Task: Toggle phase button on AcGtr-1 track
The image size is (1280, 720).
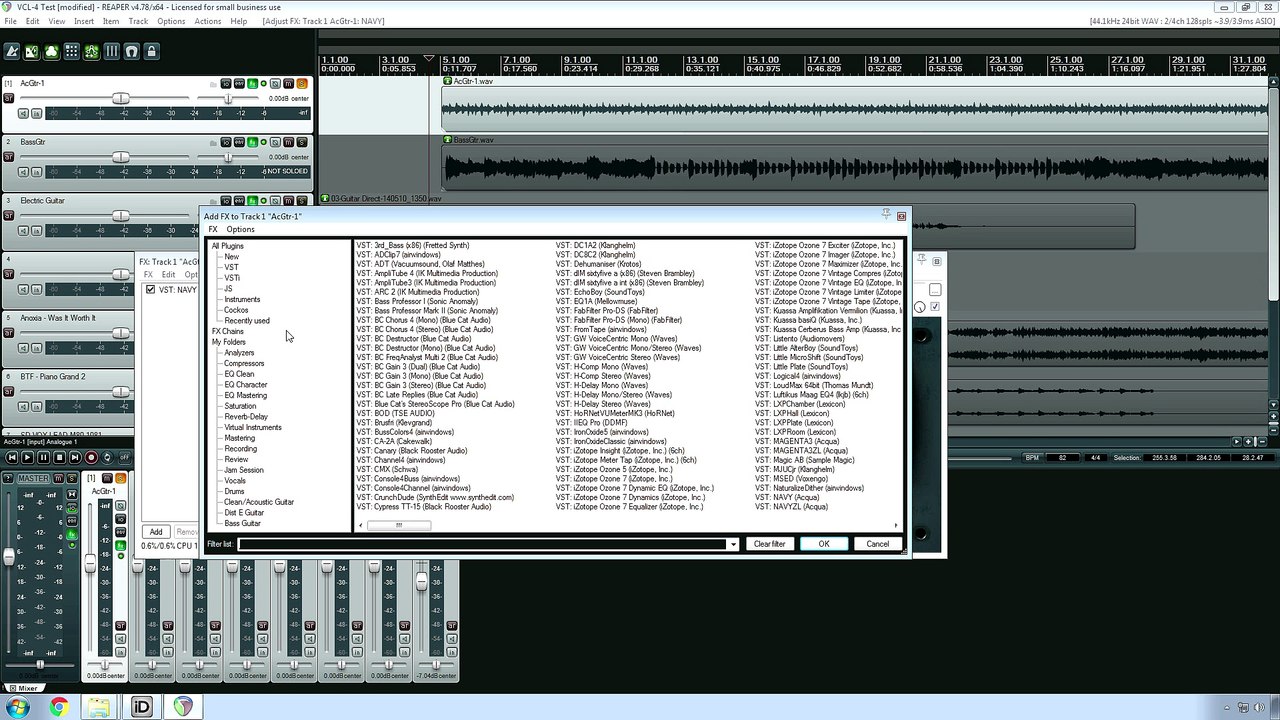Action: click(x=276, y=84)
